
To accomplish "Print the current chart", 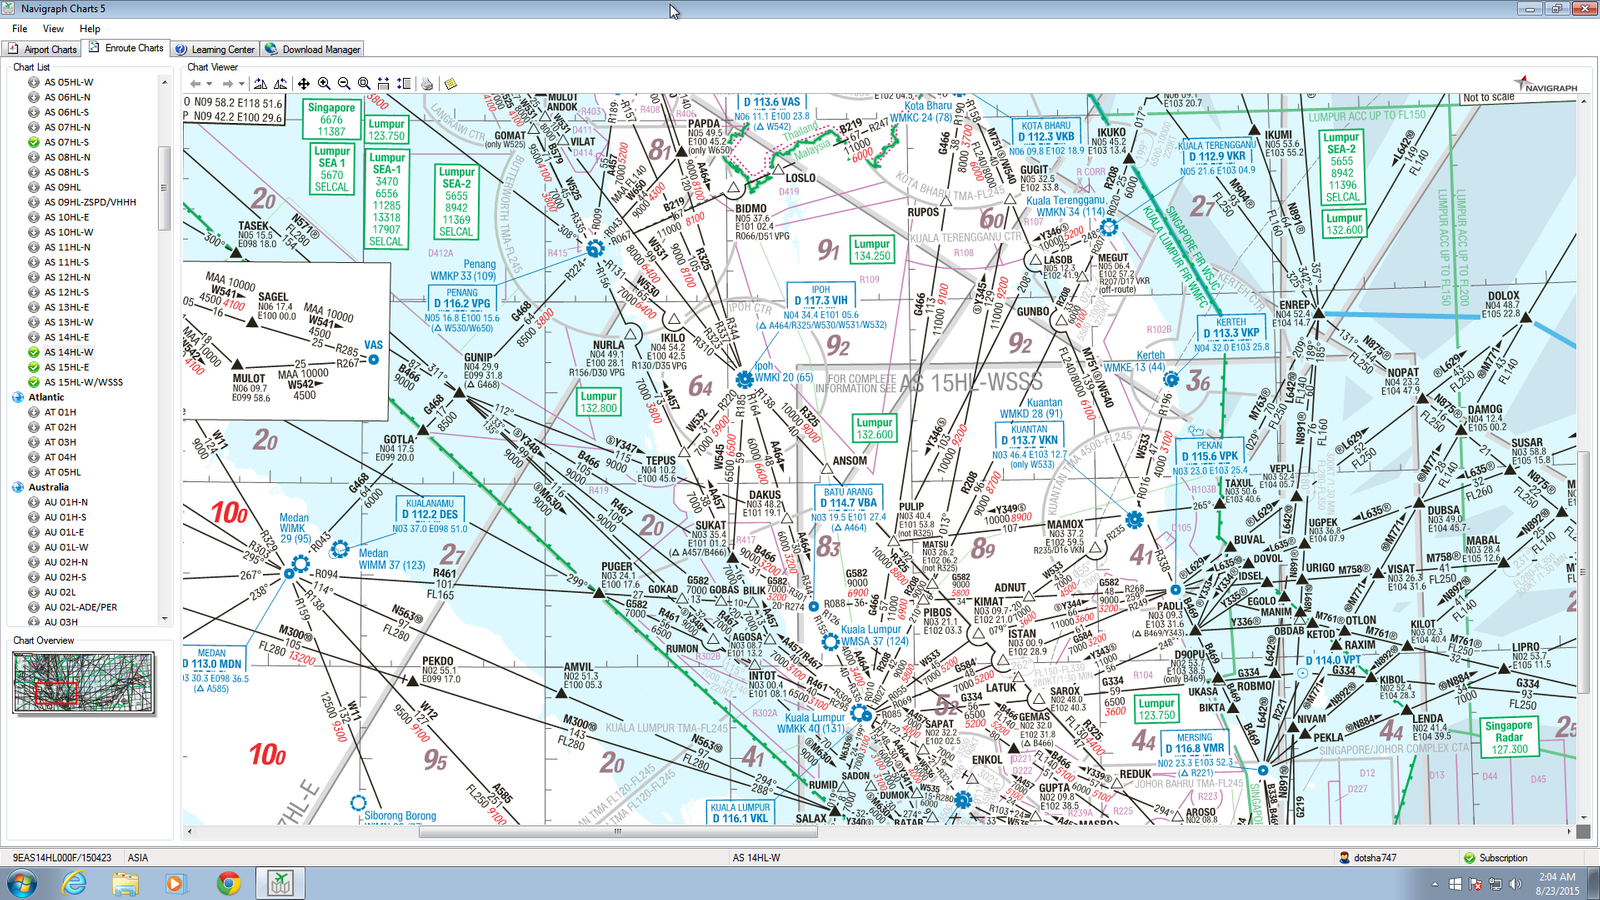I will pos(427,84).
